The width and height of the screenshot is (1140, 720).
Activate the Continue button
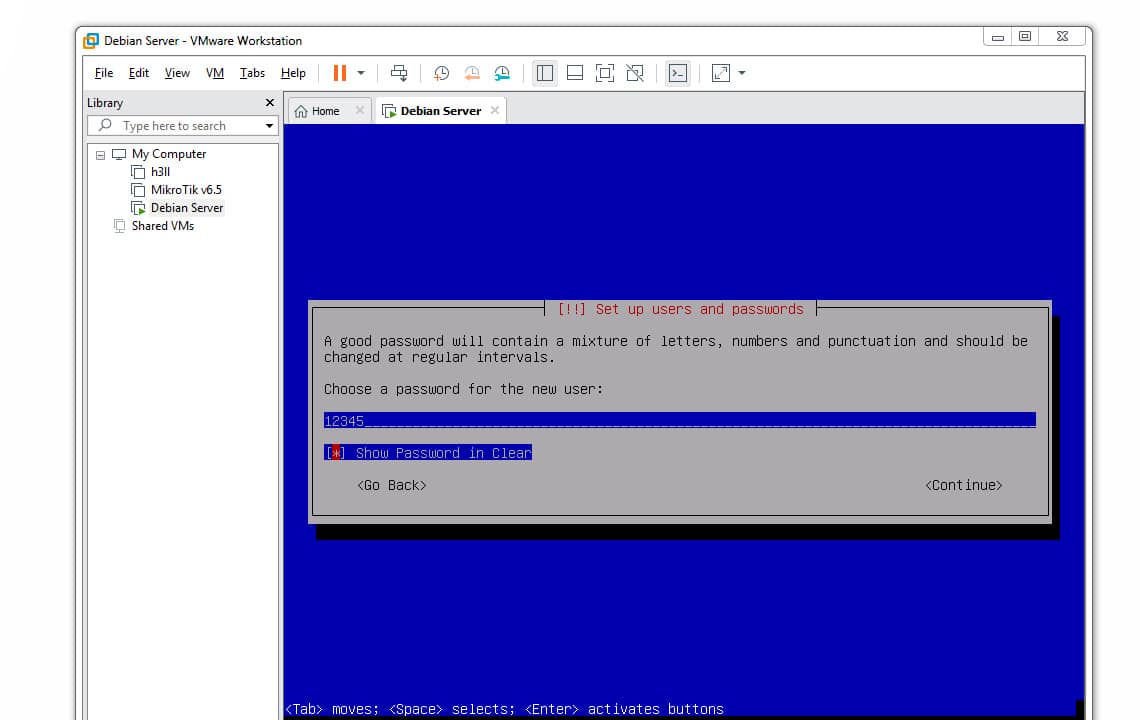(x=963, y=485)
